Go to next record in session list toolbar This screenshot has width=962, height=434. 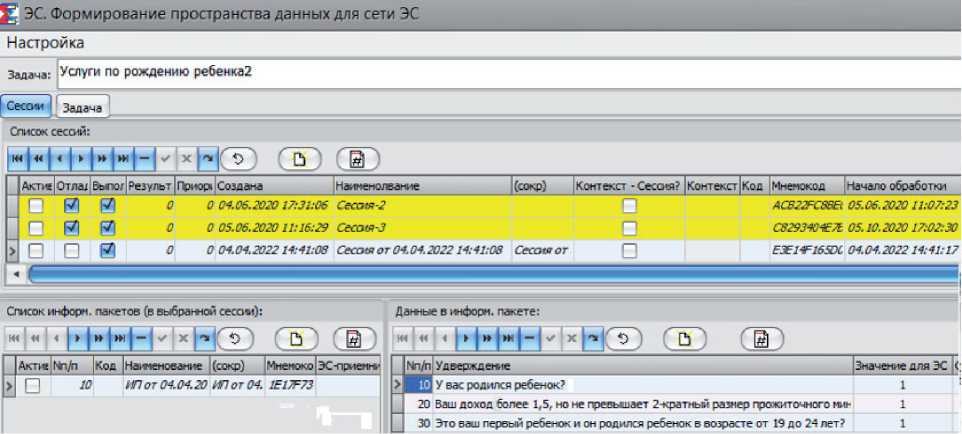coord(80,159)
